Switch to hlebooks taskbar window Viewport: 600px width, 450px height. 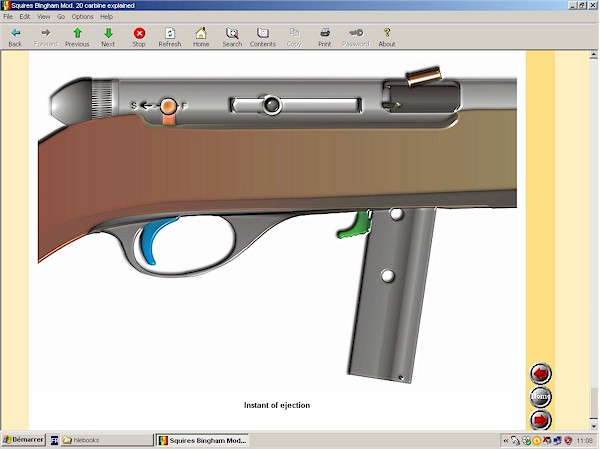tap(106, 440)
